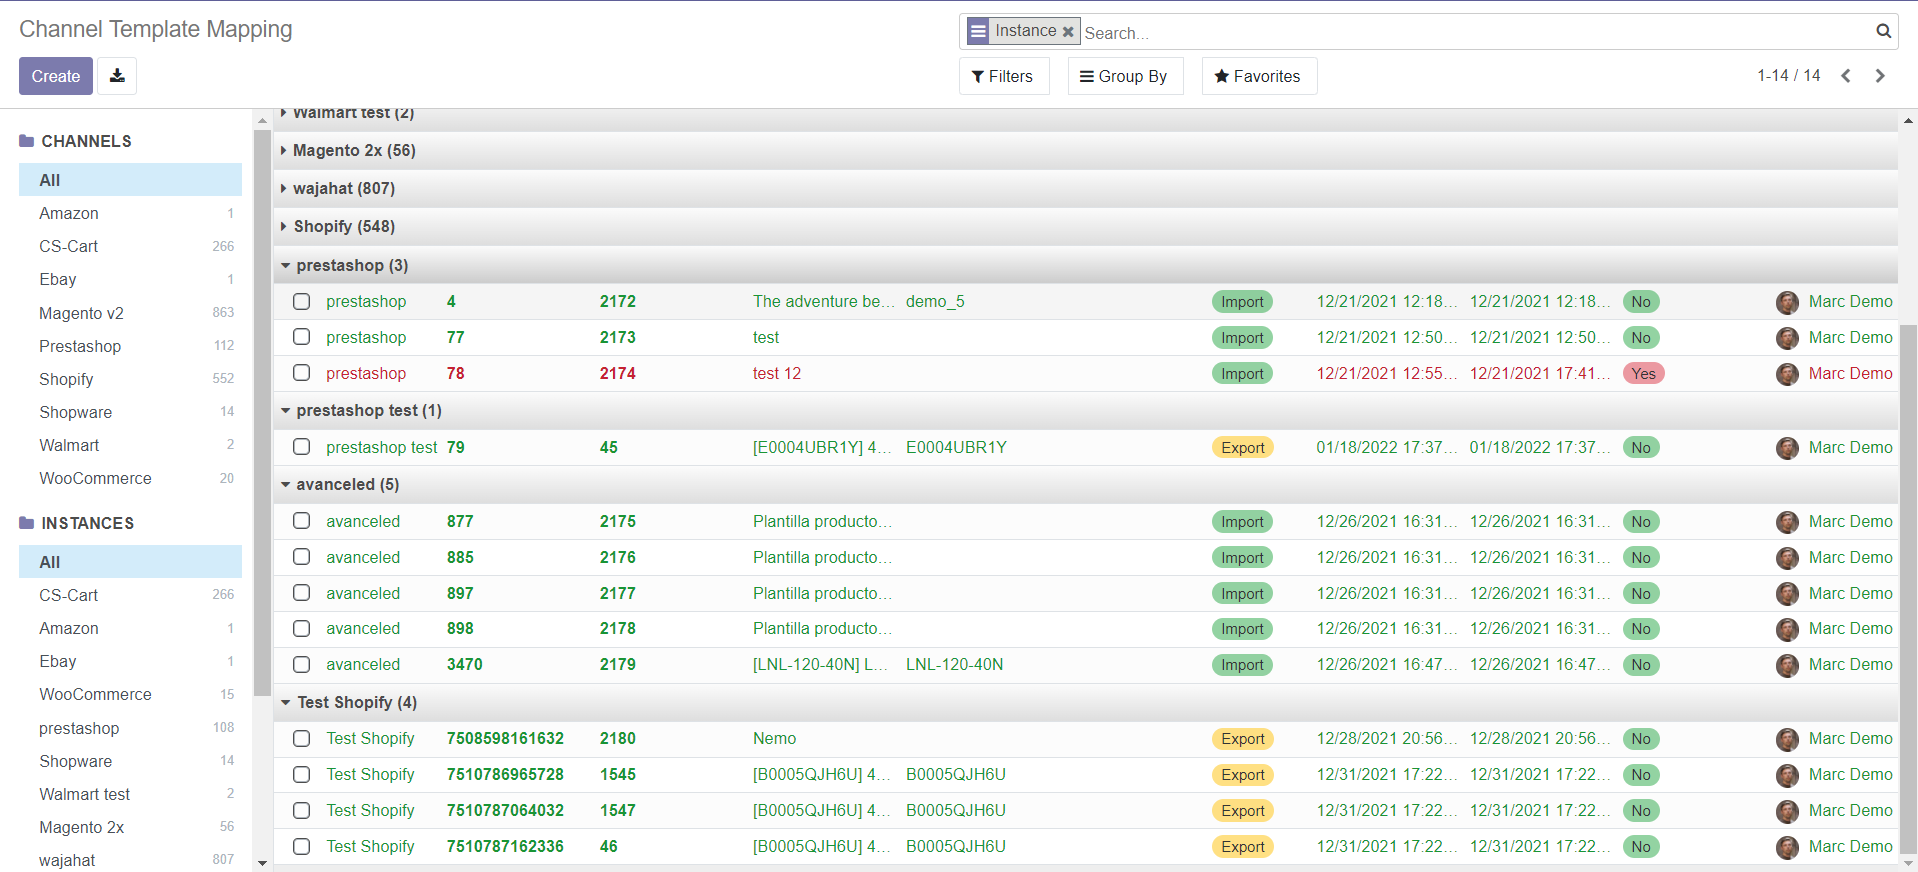The width and height of the screenshot is (1918, 872).
Task: Remove the Instance facet with its x icon
Action: (x=1068, y=32)
